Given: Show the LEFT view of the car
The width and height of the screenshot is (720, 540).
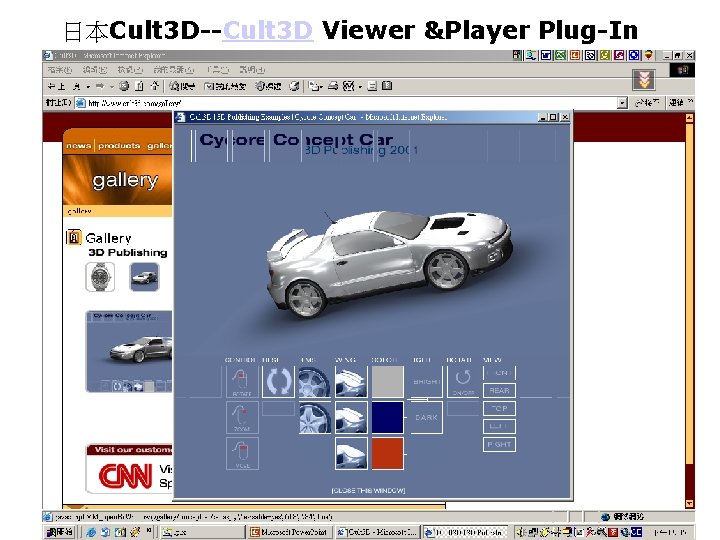Looking at the screenshot, I should pyautogui.click(x=500, y=426).
